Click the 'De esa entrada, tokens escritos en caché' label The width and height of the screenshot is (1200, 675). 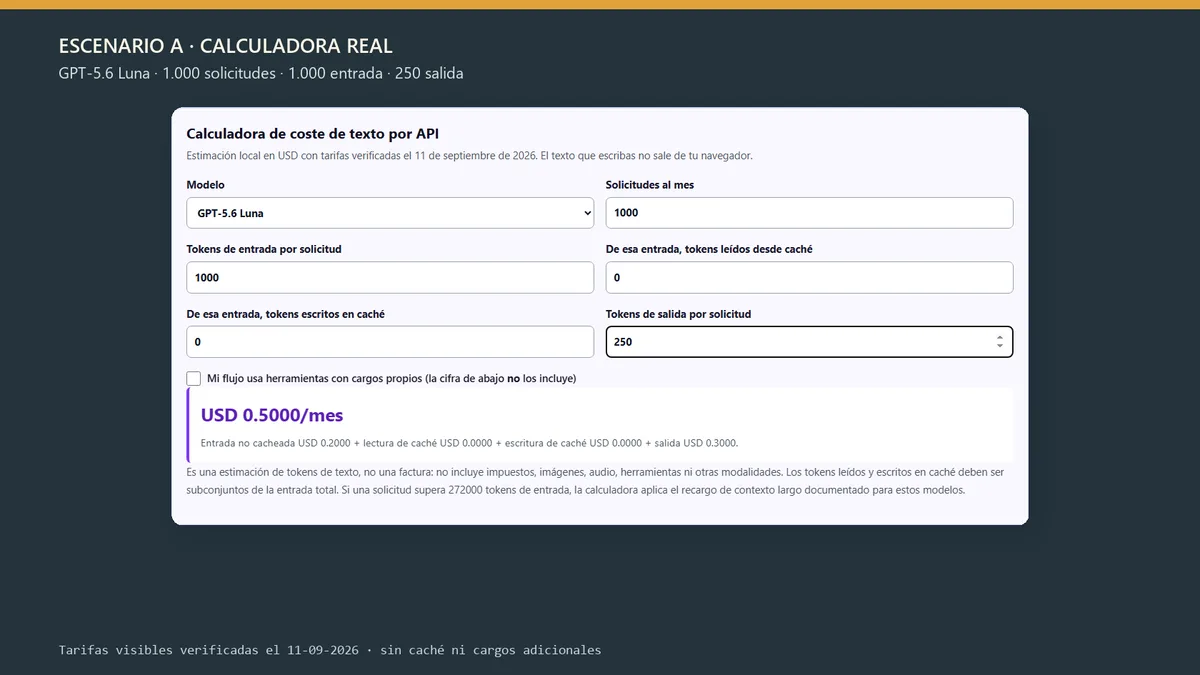pos(286,314)
